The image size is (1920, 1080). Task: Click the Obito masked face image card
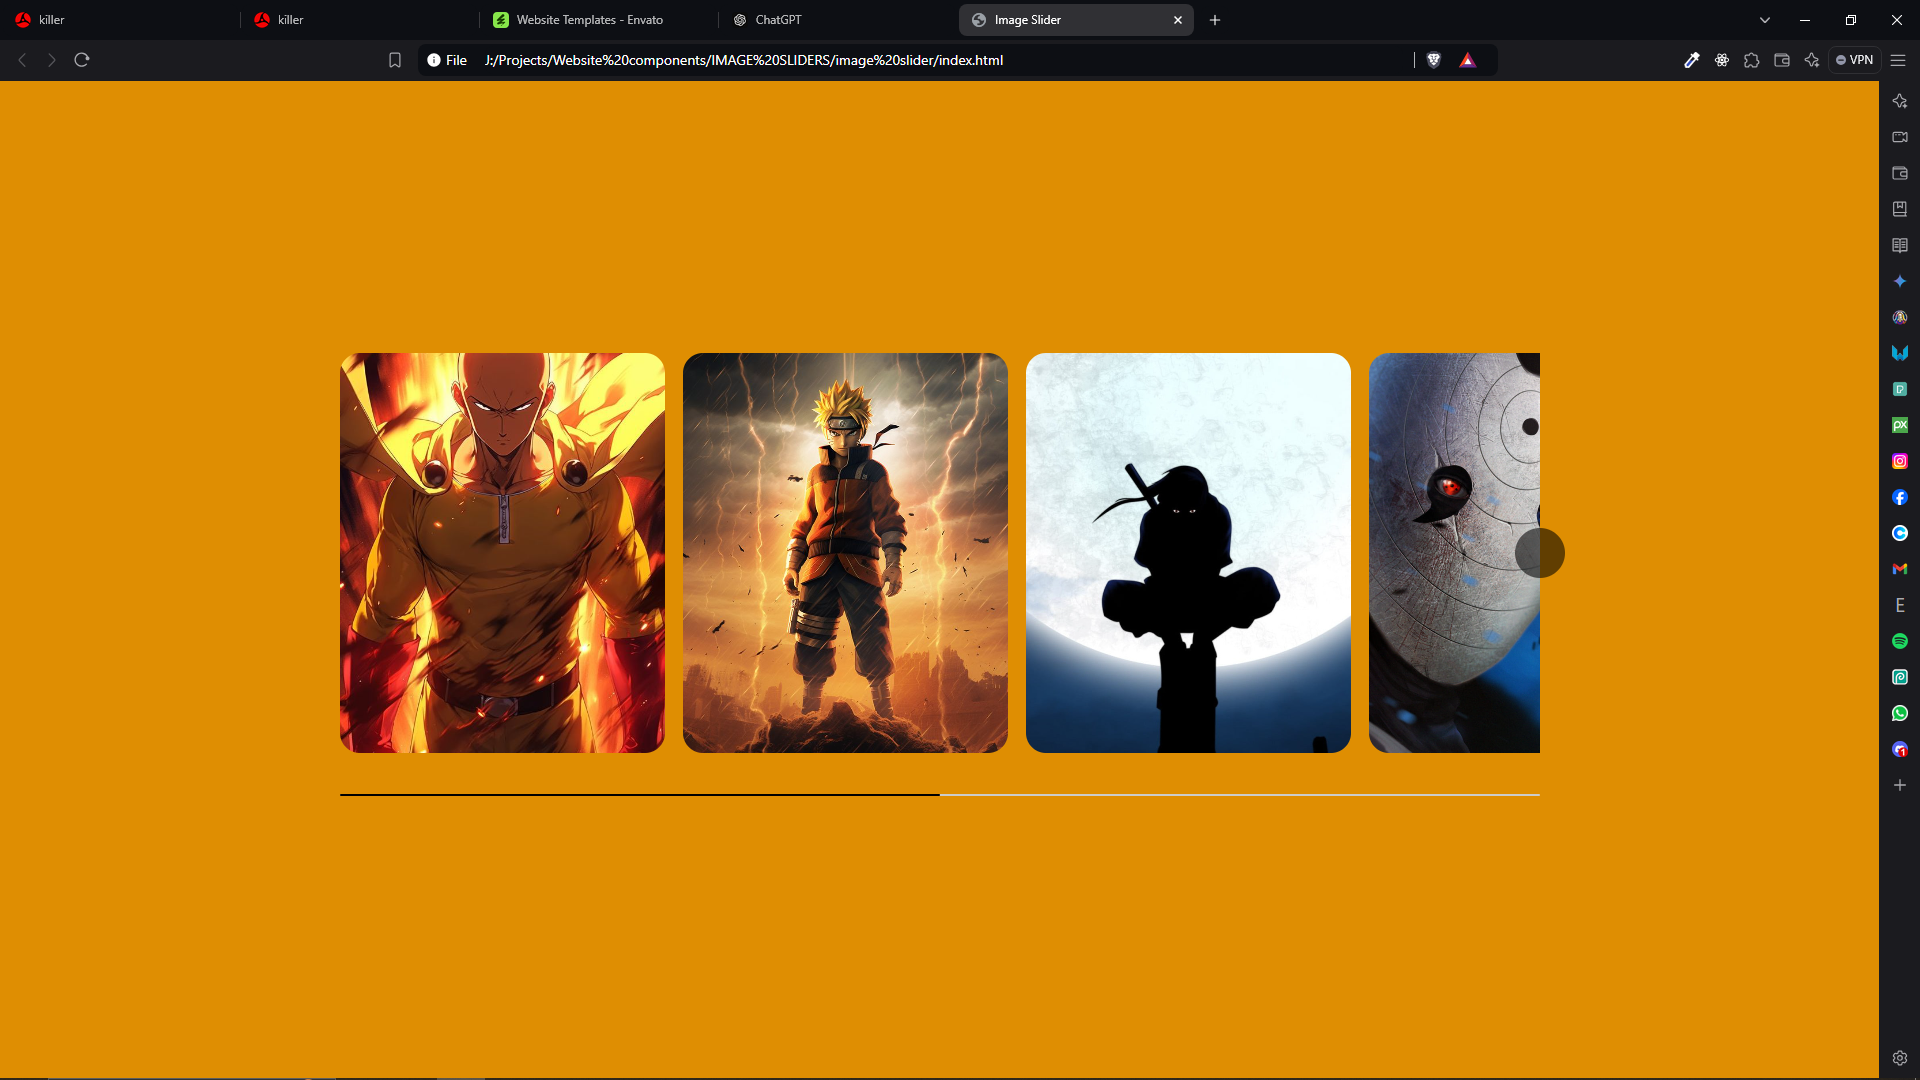point(1454,553)
